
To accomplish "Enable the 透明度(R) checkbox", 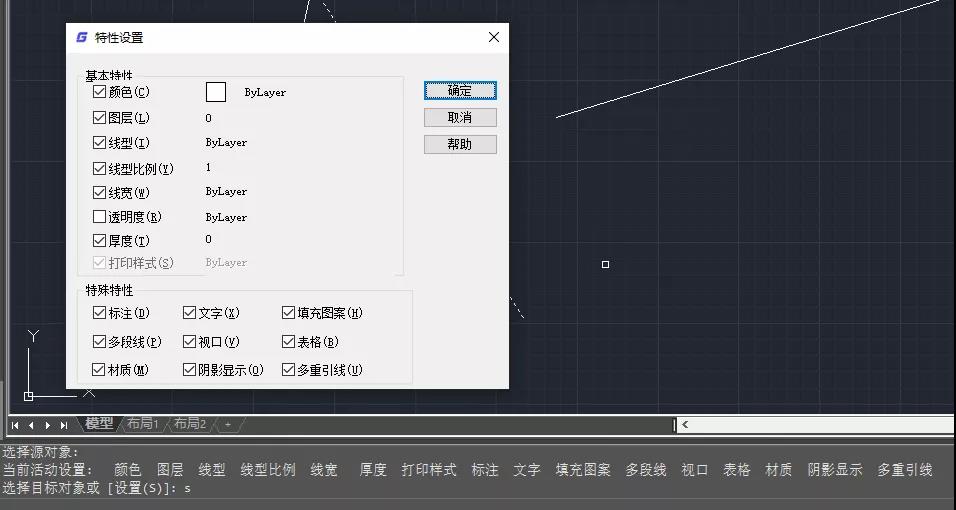I will click(99, 217).
